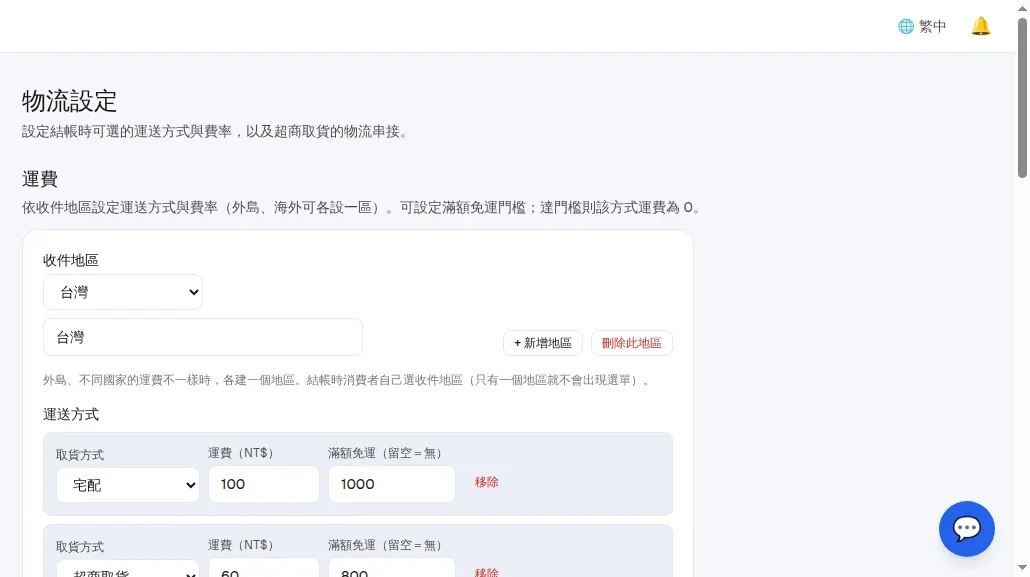The image size is (1030, 577).
Task: Click the 運送方式 label
Action: (x=71, y=414)
